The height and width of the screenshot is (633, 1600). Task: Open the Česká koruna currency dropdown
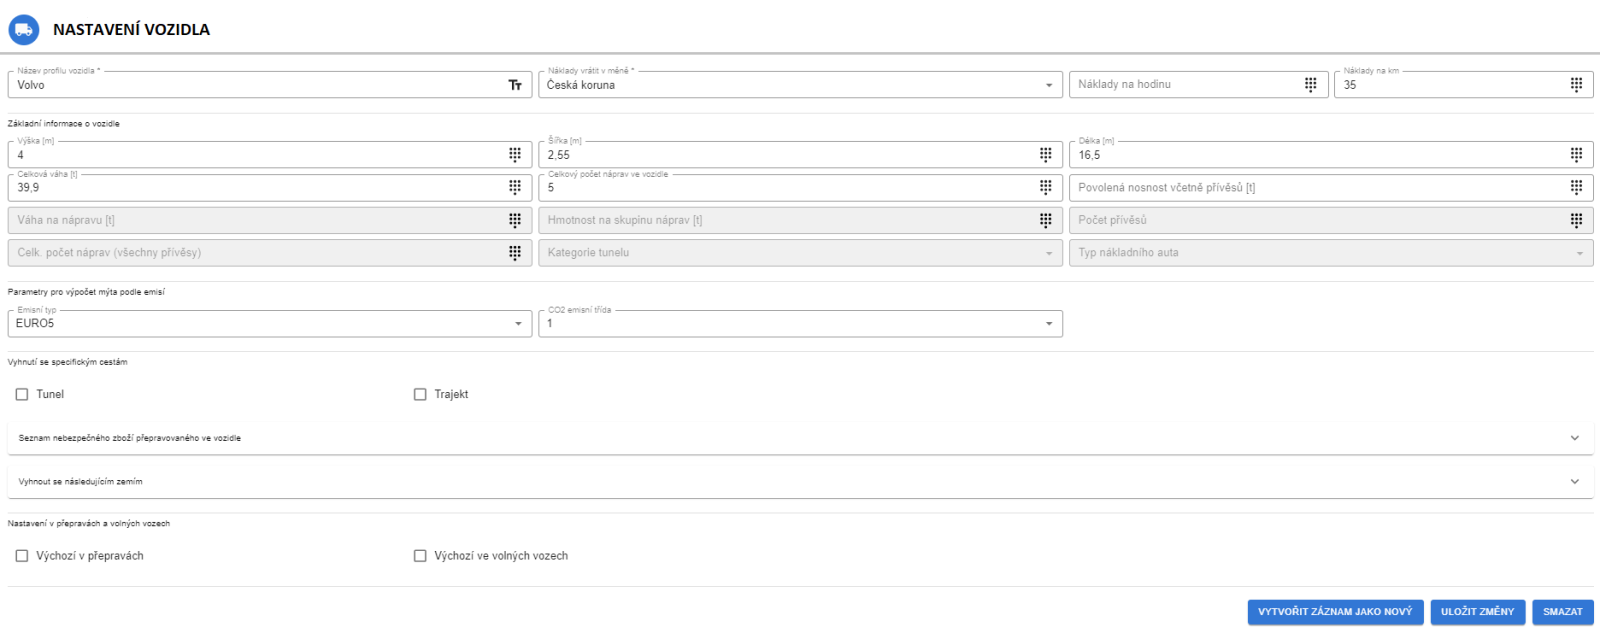pyautogui.click(x=800, y=85)
